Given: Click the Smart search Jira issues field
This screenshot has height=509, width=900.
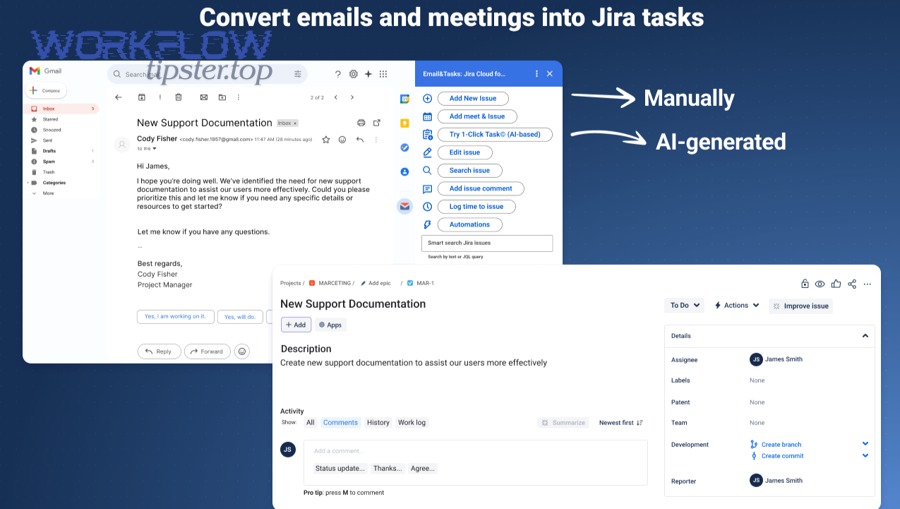Looking at the screenshot, I should click(x=487, y=243).
